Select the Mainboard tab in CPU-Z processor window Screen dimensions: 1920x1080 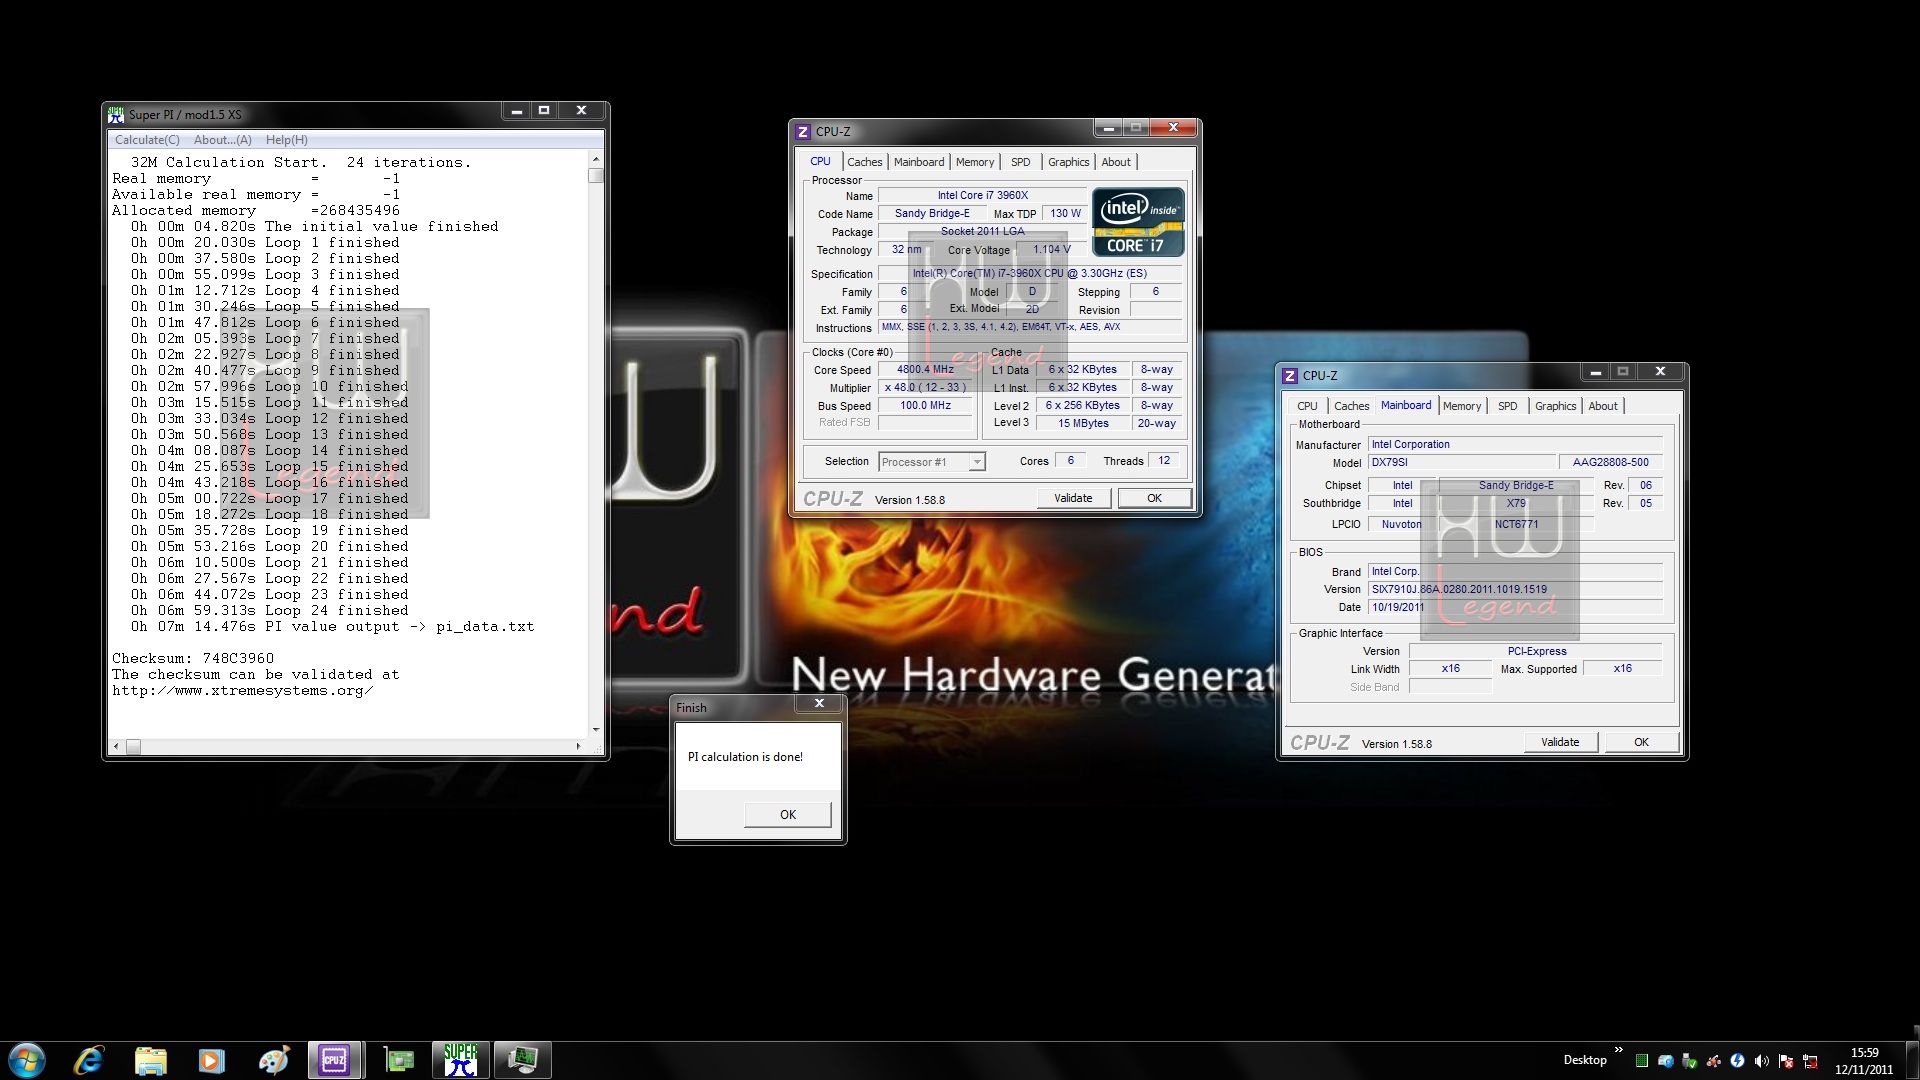click(x=919, y=162)
